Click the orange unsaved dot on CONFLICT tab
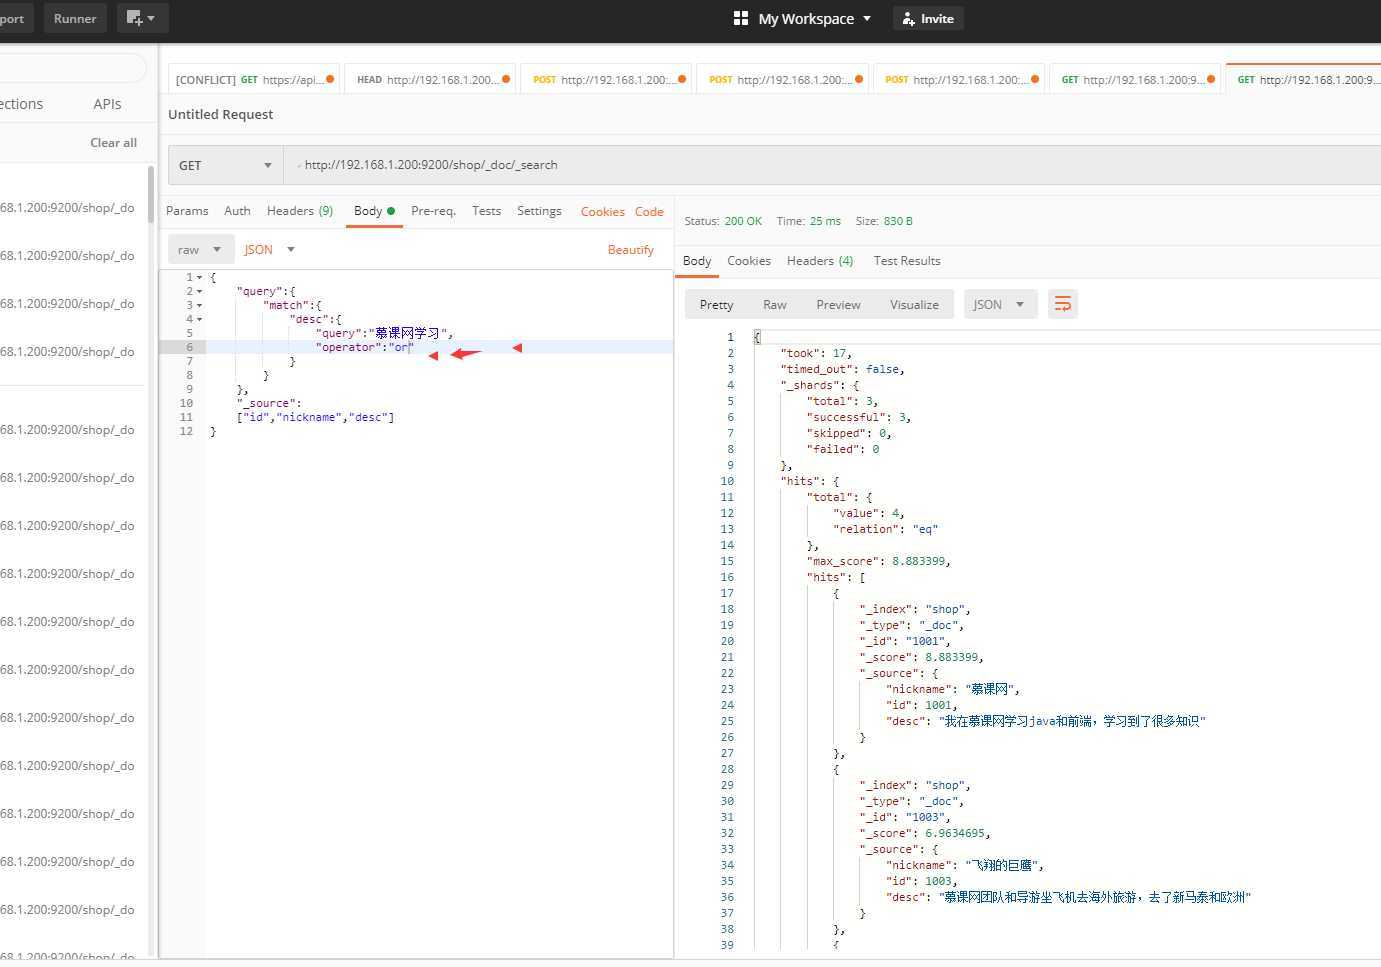Screen dimensions: 1381x967 click(x=330, y=79)
